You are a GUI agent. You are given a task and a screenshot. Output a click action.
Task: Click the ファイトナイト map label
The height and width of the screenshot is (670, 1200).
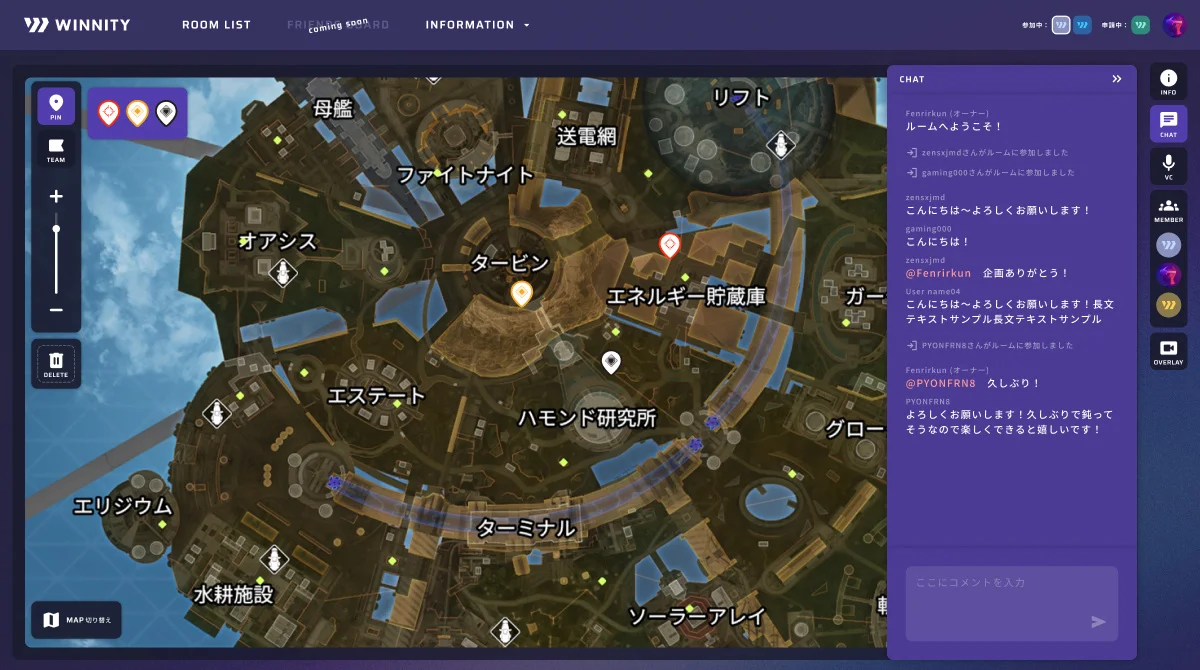point(466,175)
